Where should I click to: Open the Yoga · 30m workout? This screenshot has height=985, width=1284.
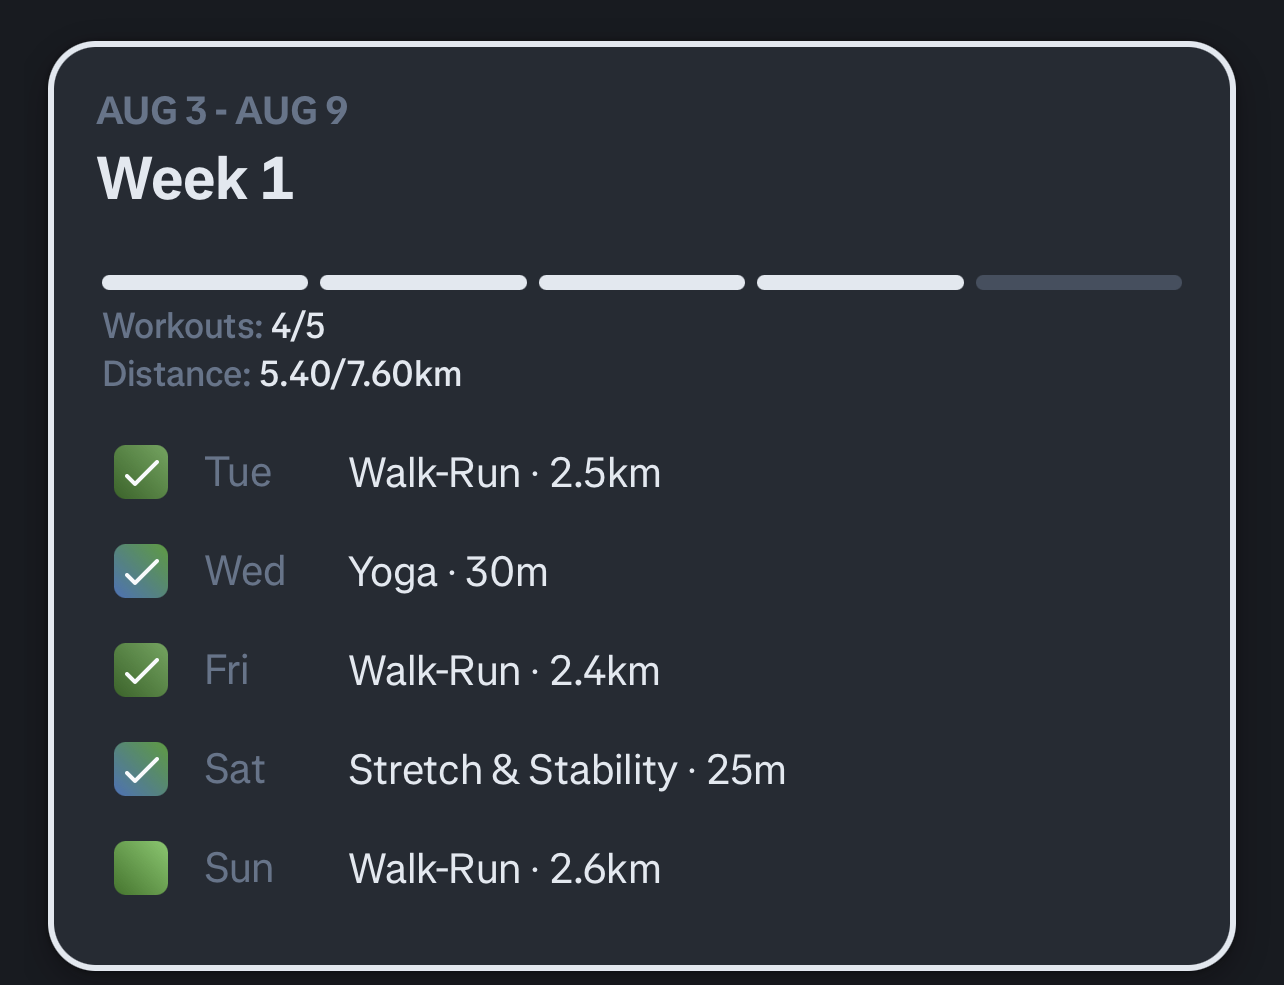448,572
